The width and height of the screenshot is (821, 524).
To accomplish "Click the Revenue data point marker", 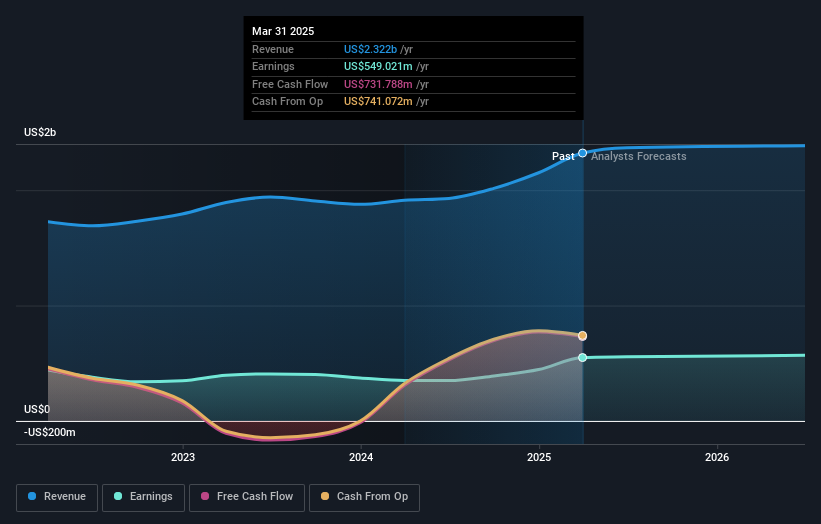I will coord(582,153).
